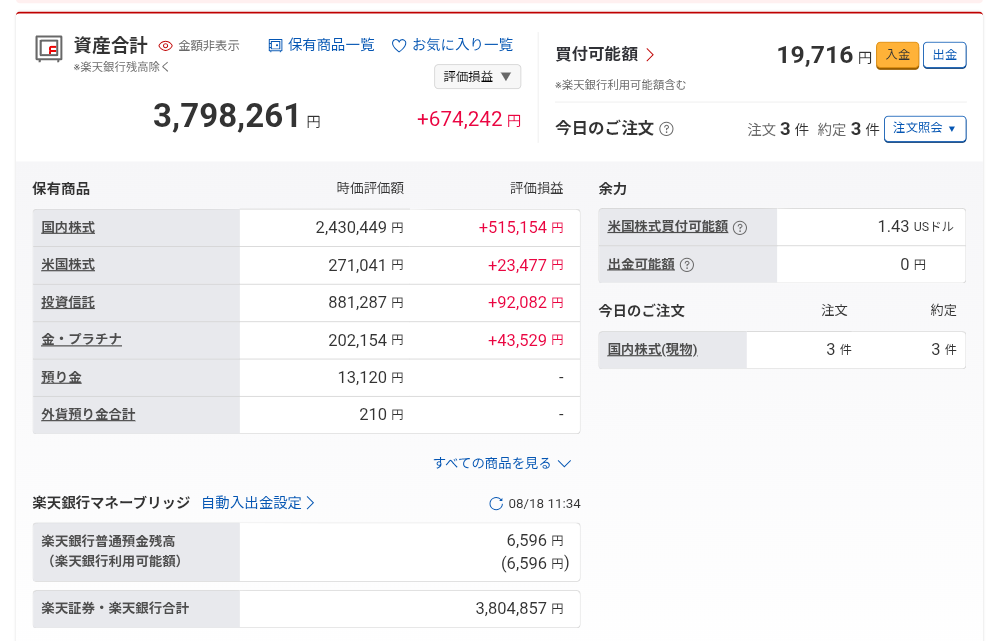
Task: Open the 注文照会 dropdown button
Action: coord(925,129)
